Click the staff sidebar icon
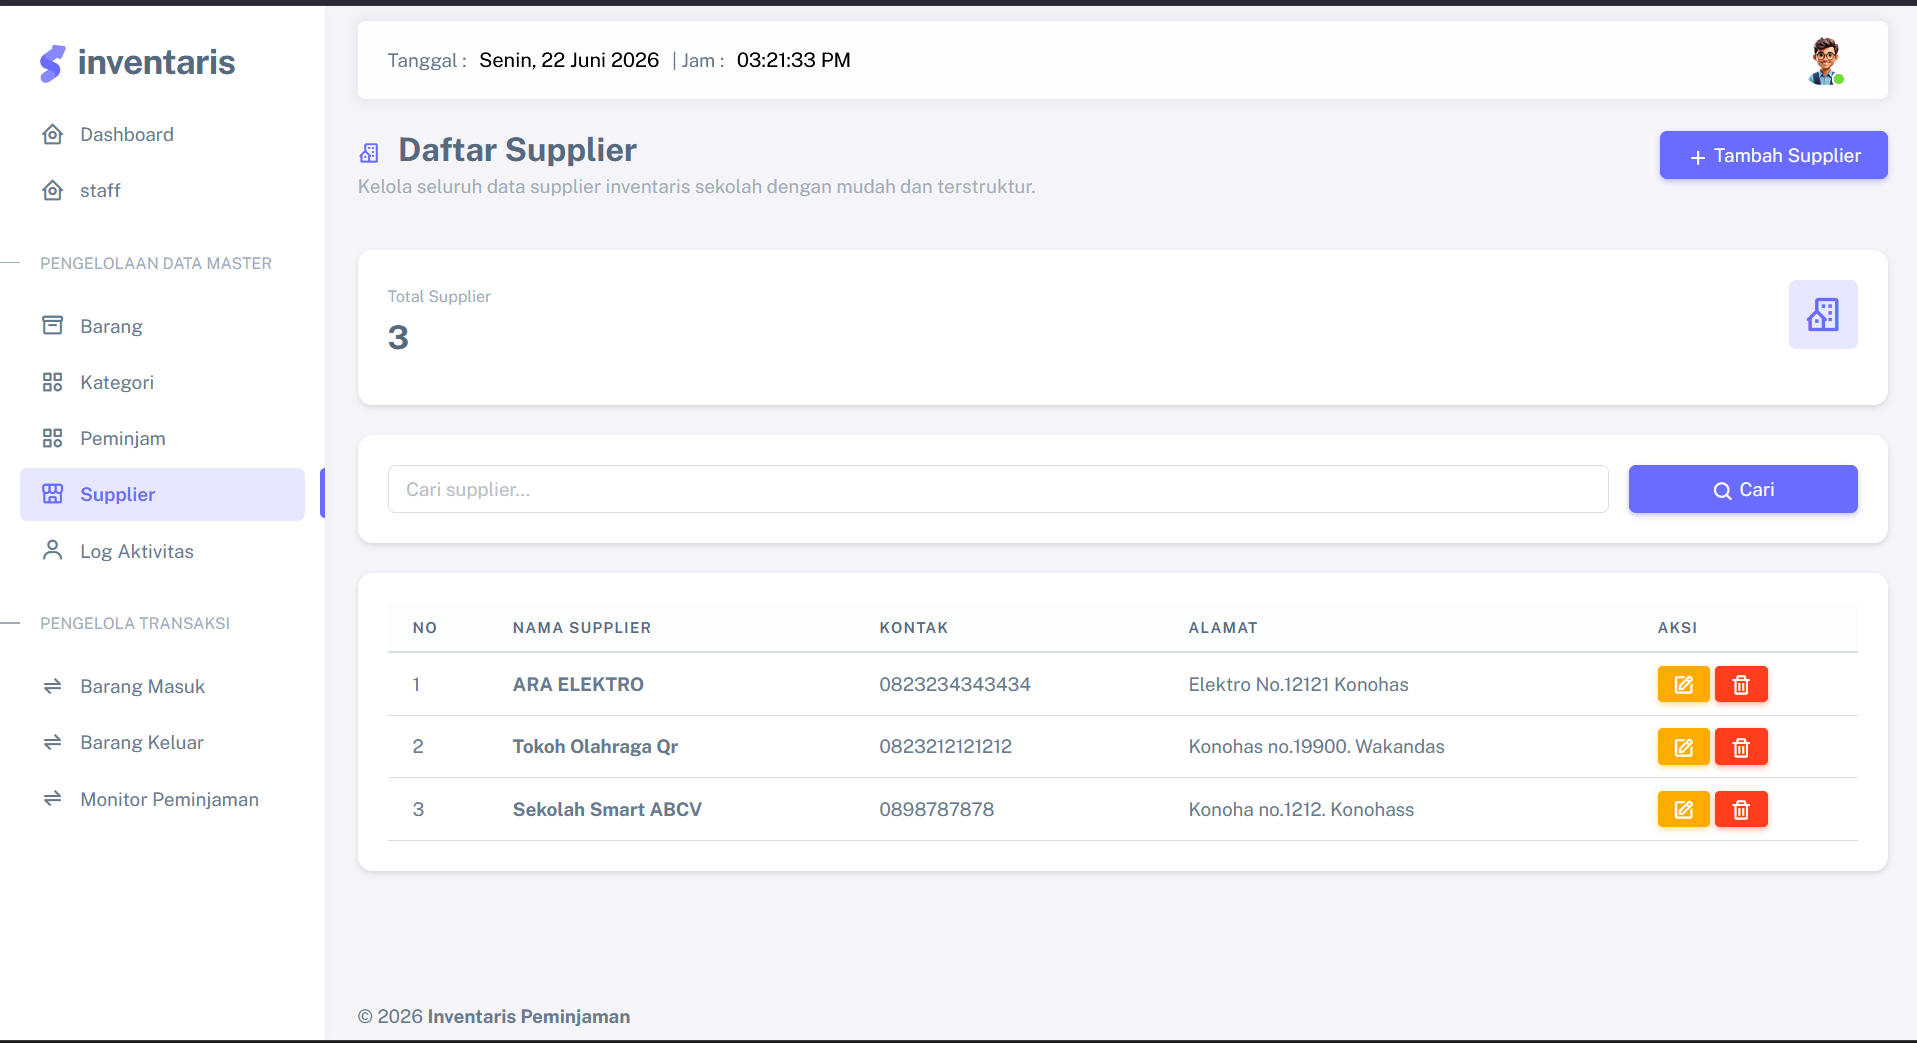The width and height of the screenshot is (1917, 1043). (53, 190)
